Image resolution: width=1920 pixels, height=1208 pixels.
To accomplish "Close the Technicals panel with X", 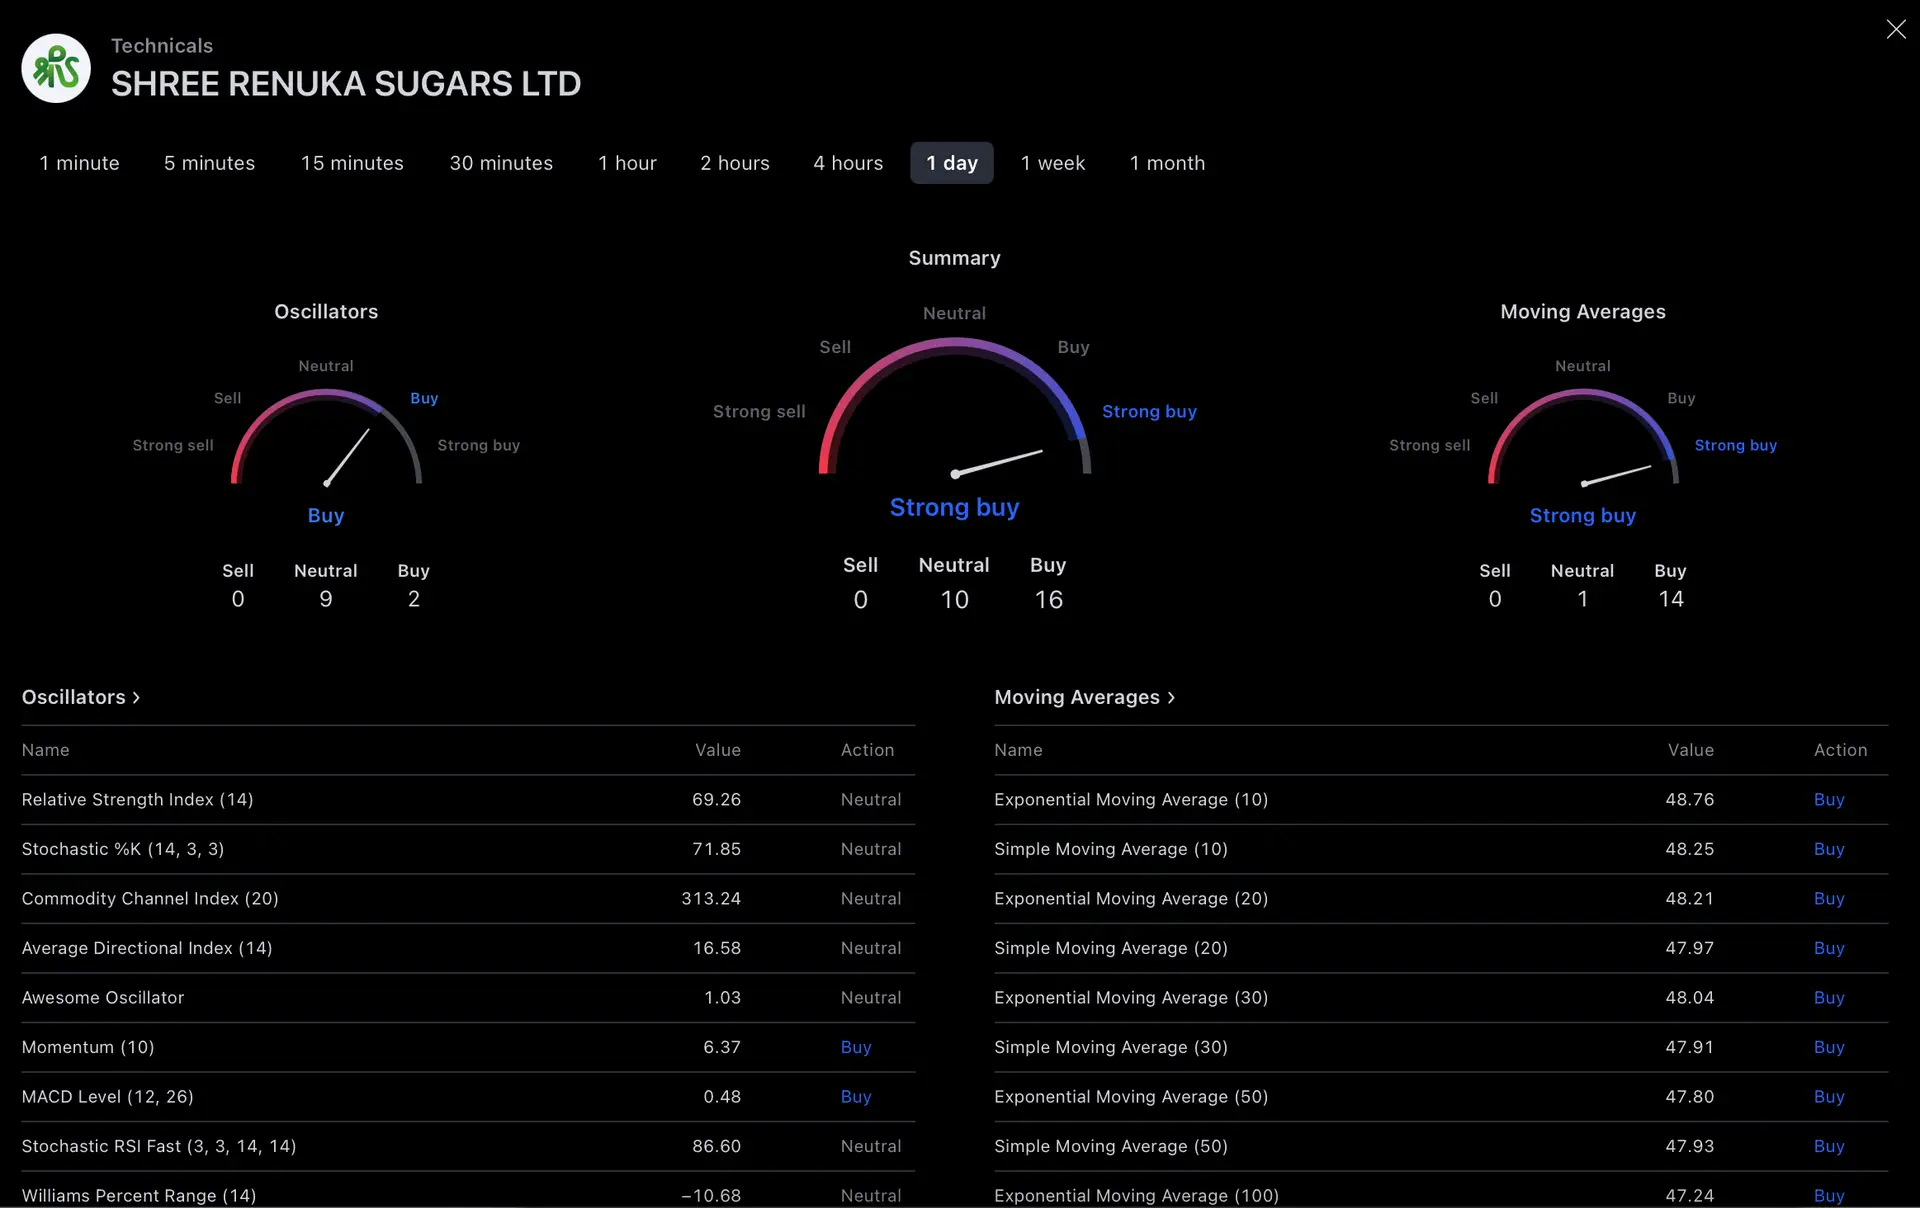I will point(1895,29).
